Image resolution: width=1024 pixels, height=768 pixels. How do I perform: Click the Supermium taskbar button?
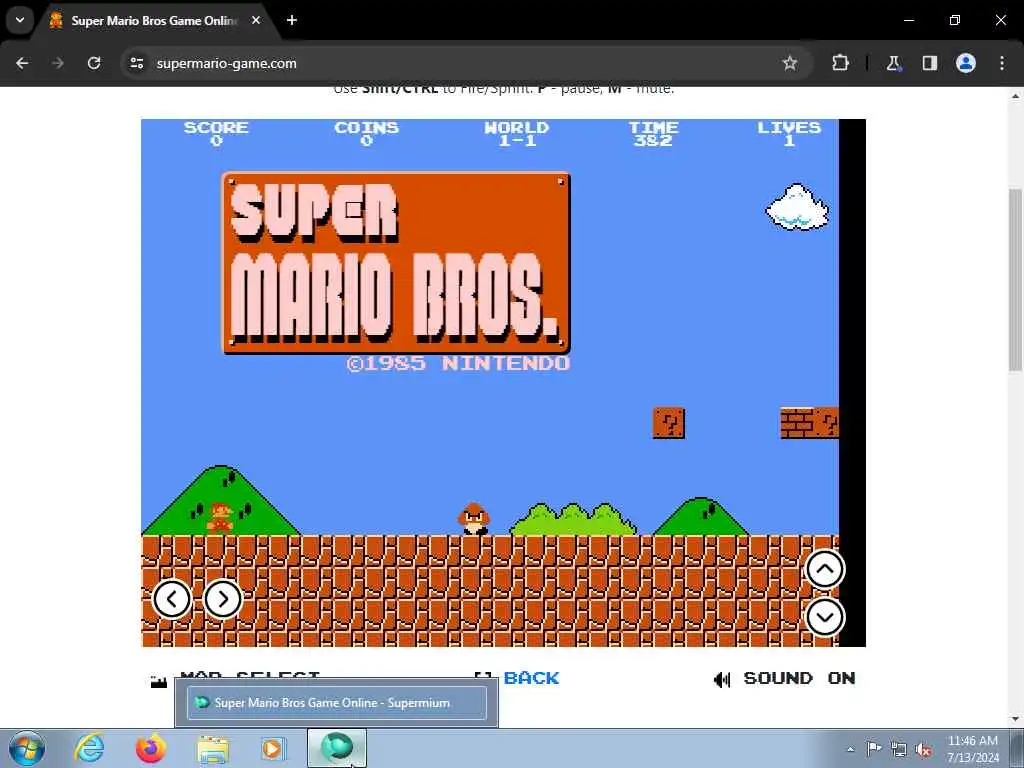pyautogui.click(x=337, y=748)
